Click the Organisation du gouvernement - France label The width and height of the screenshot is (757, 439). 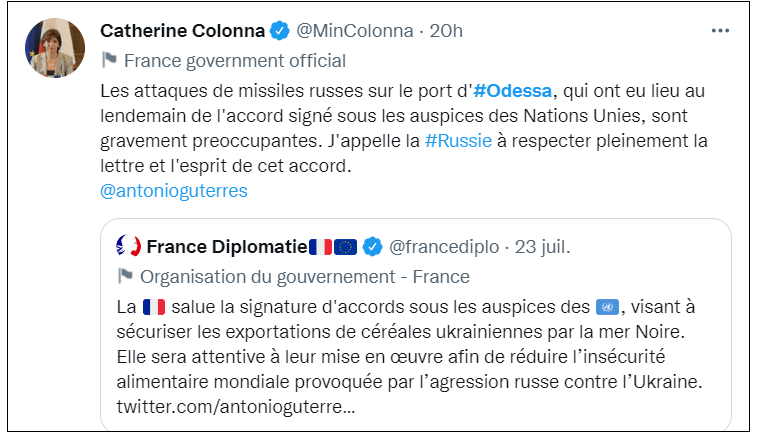click(305, 277)
